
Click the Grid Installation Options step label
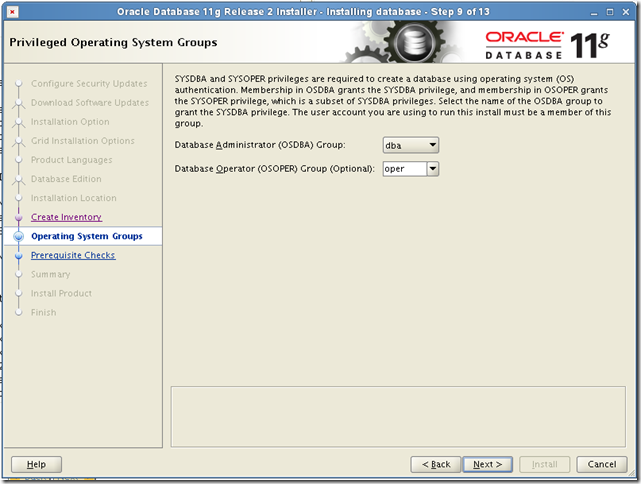[83, 141]
